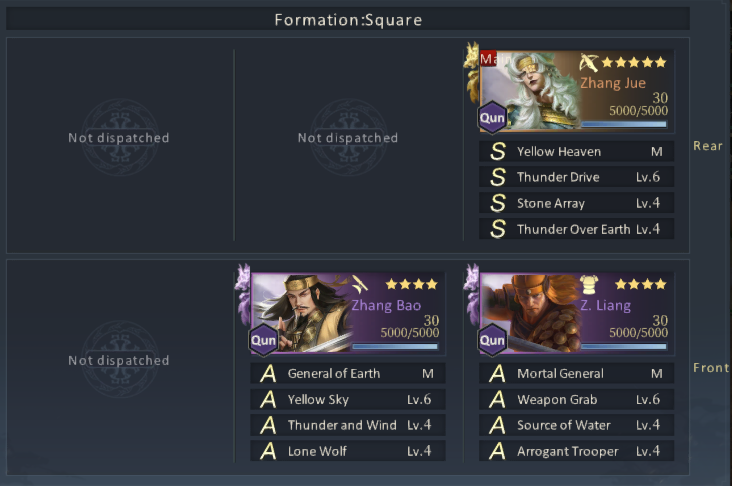Select the Stone Array skill row
The height and width of the screenshot is (486, 732).
point(577,203)
